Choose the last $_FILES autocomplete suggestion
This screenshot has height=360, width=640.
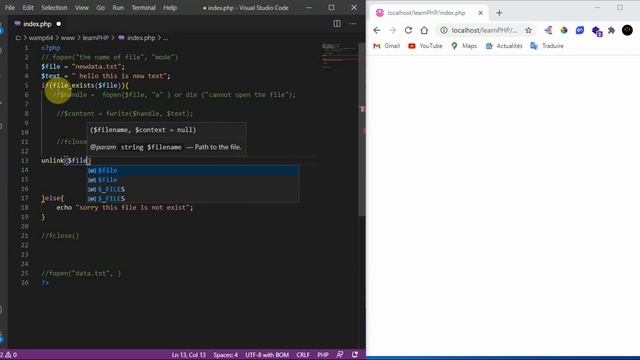tap(193, 198)
